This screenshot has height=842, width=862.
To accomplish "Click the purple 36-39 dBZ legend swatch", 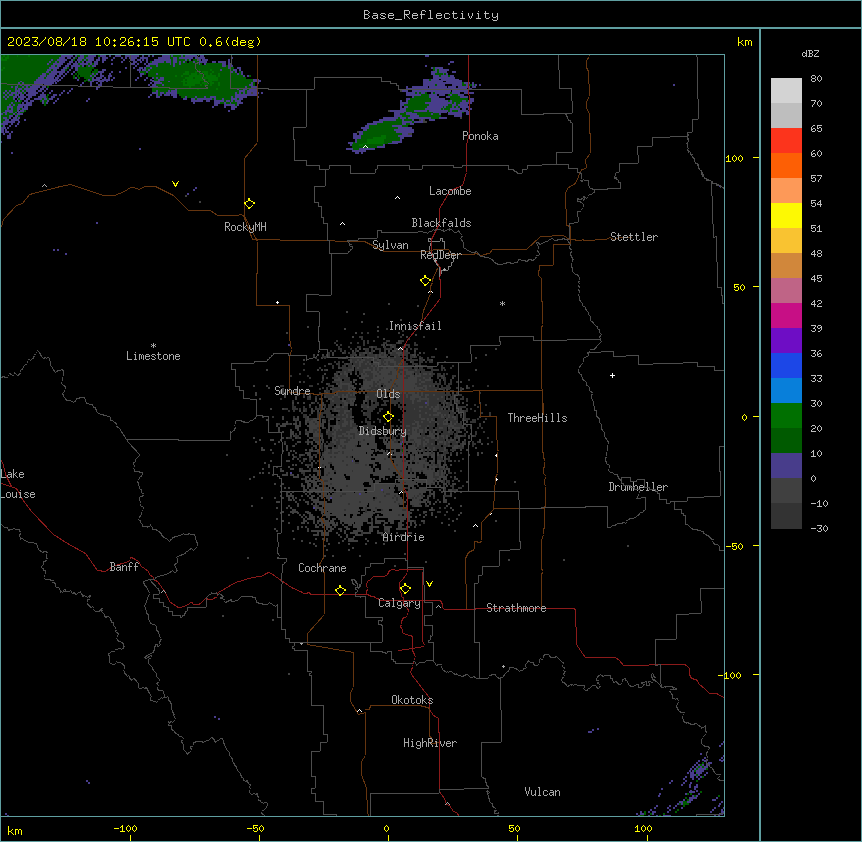I will point(786,341).
